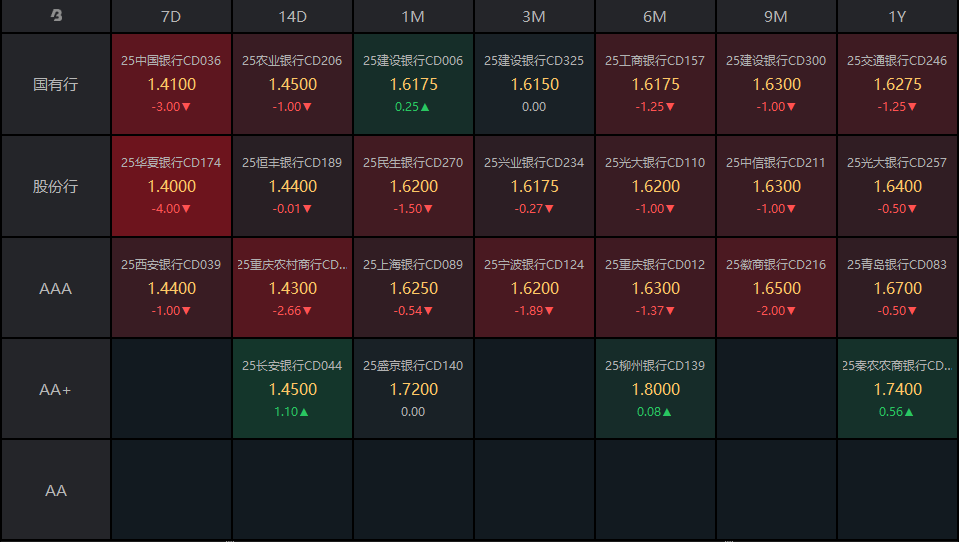Screen dimensions: 959x542
Task: Open the 25华夏银行CD174 cell
Action: pyautogui.click(x=171, y=187)
